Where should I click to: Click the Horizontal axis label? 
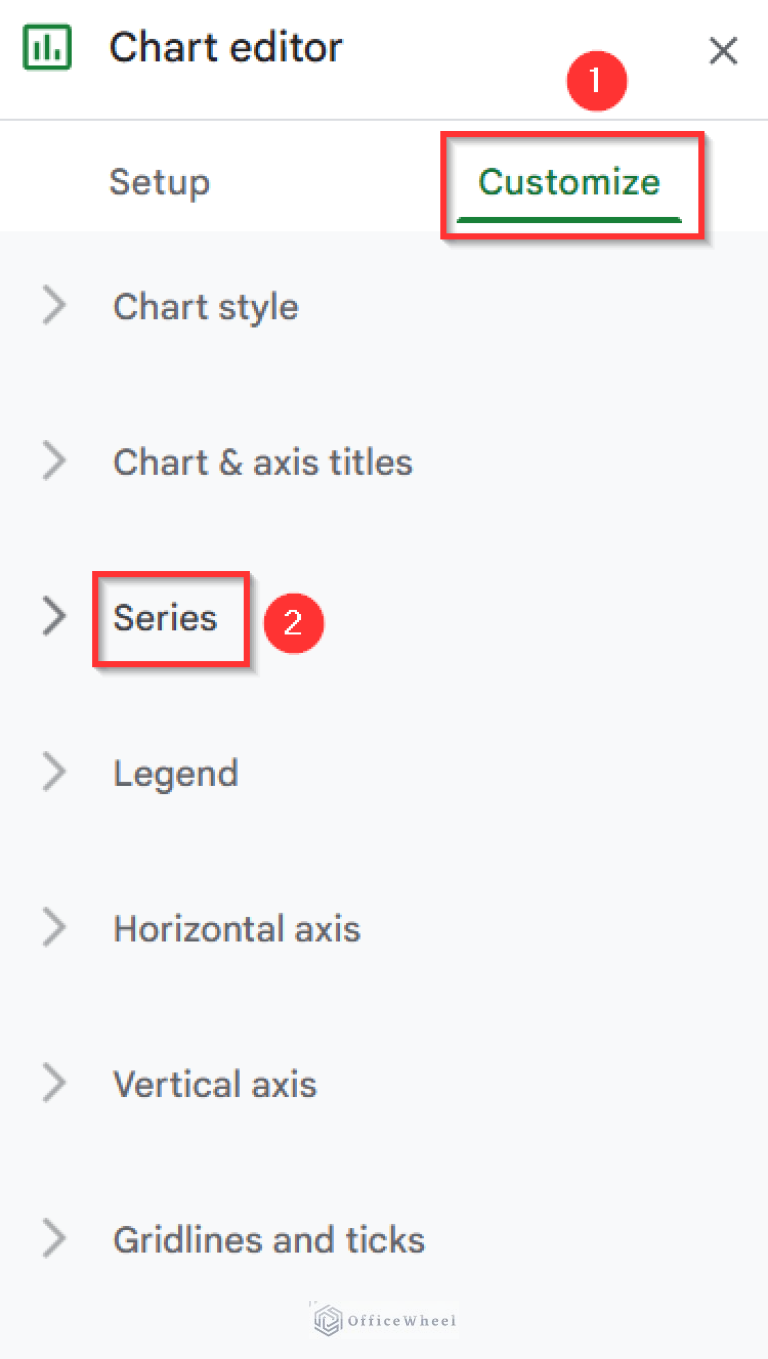[x=237, y=929]
